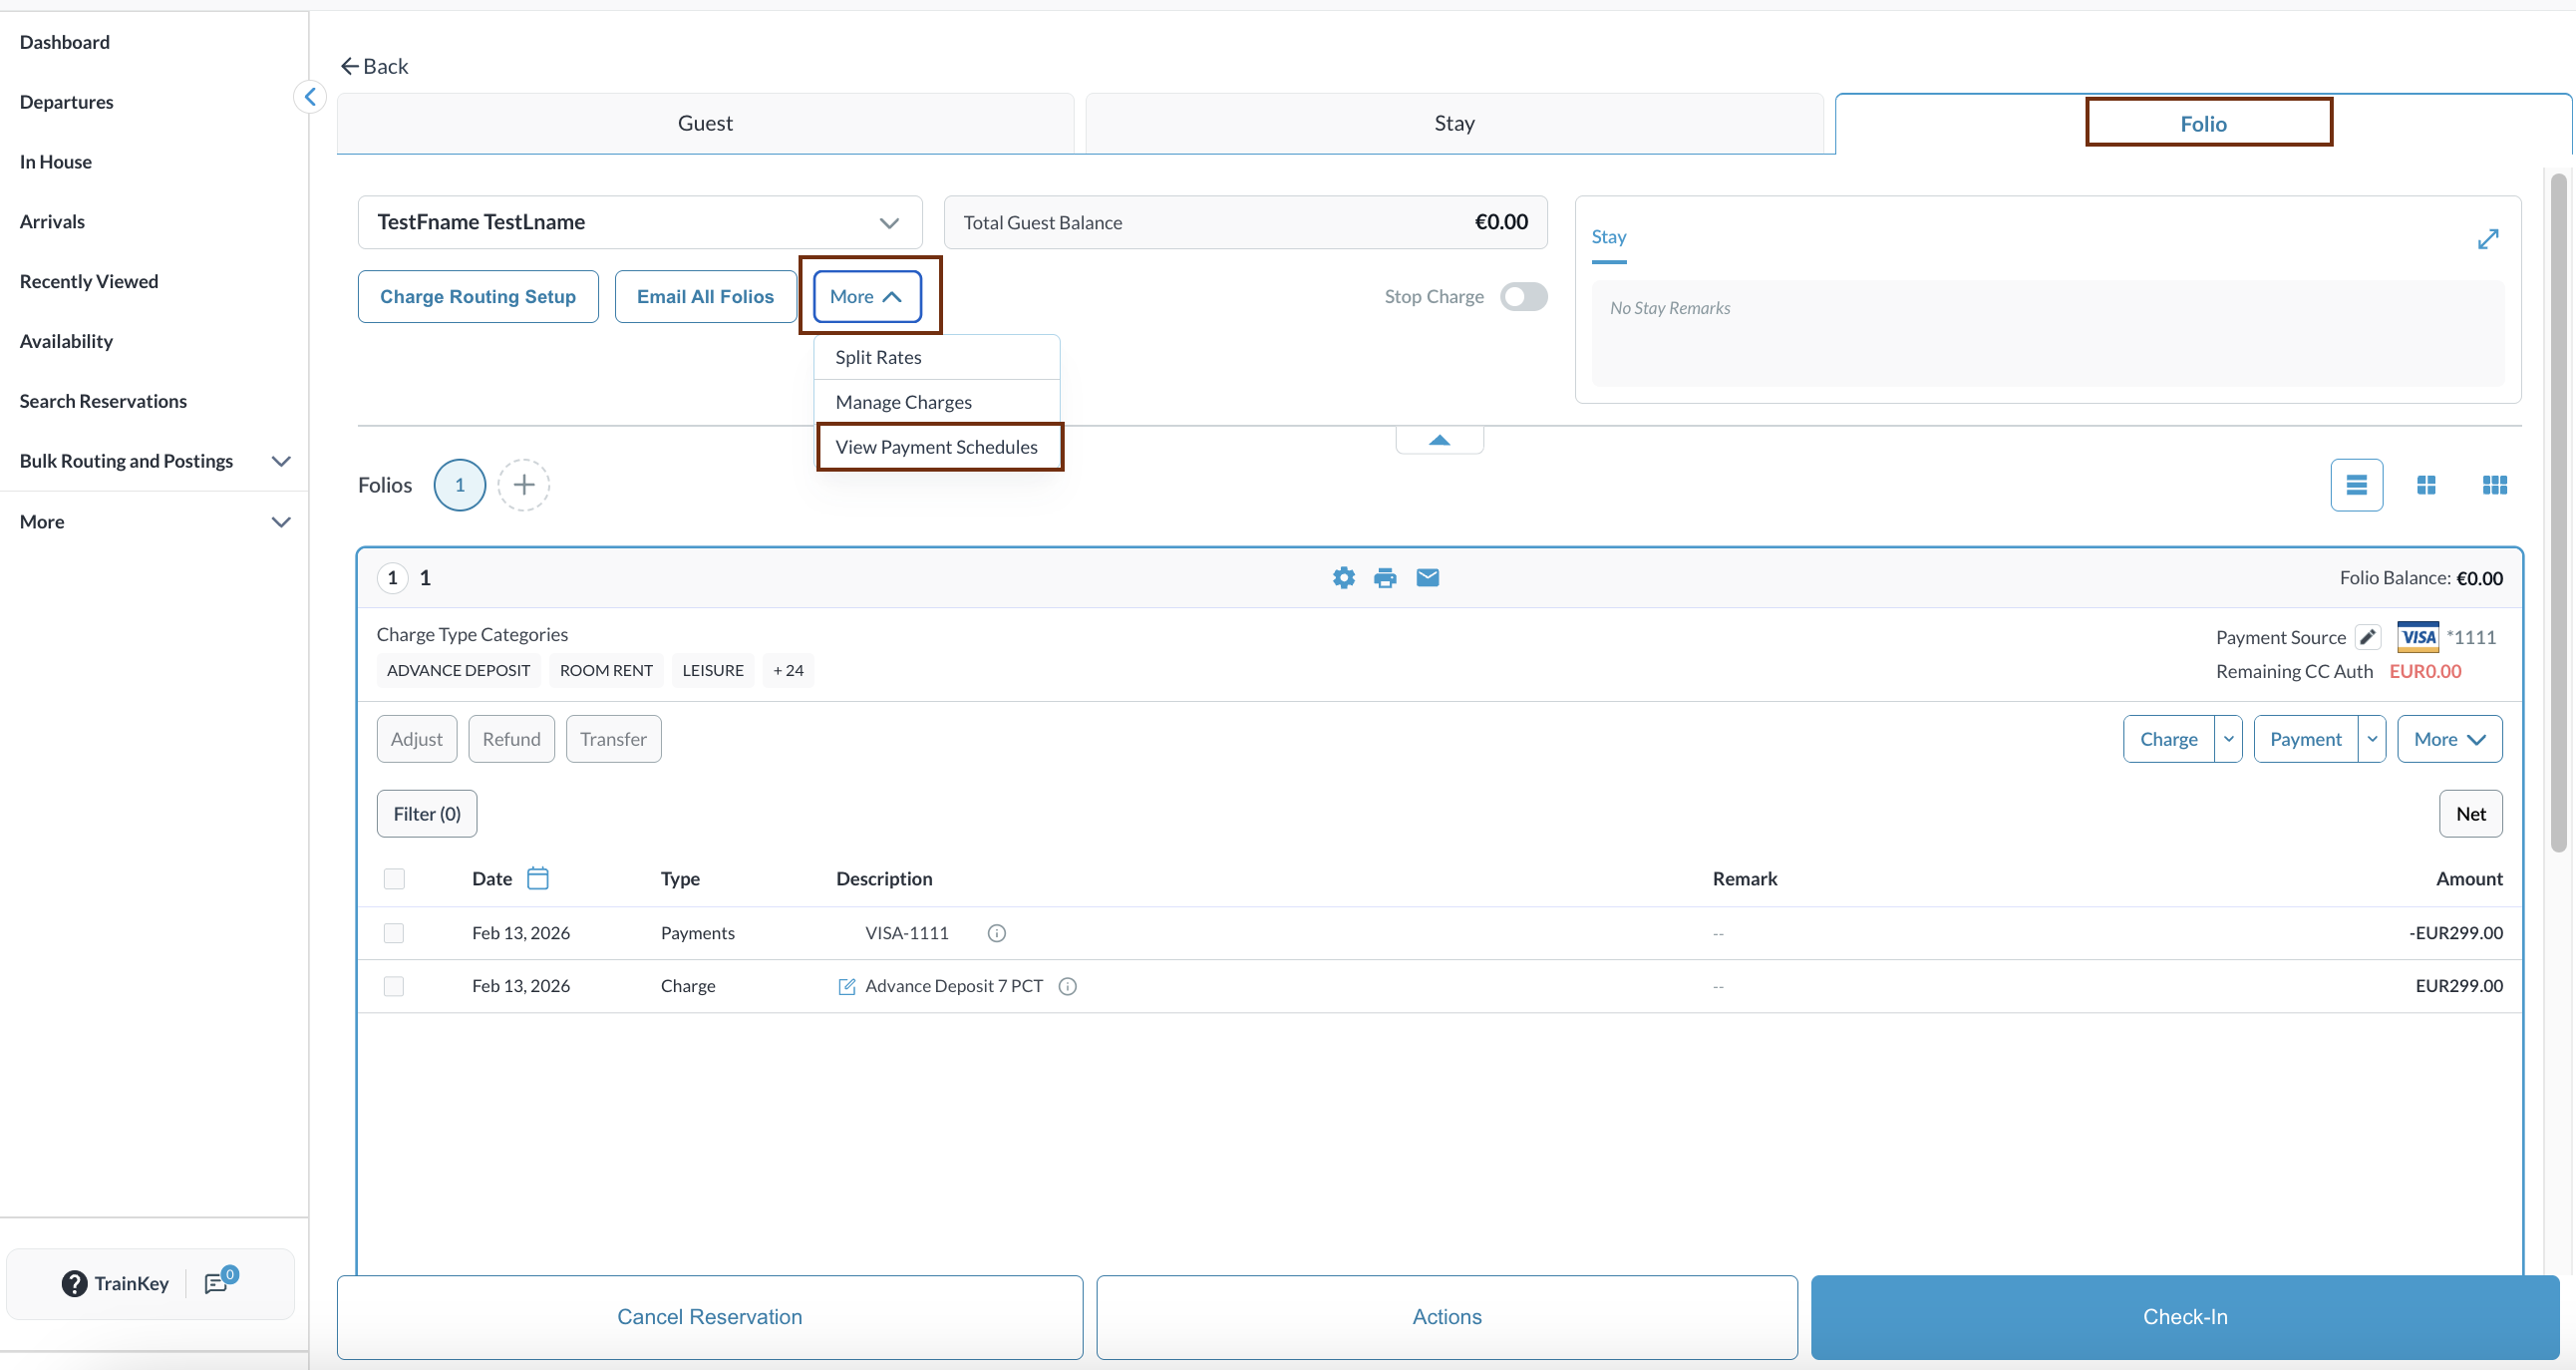
Task: Add new folio plus icon
Action: [x=523, y=485]
